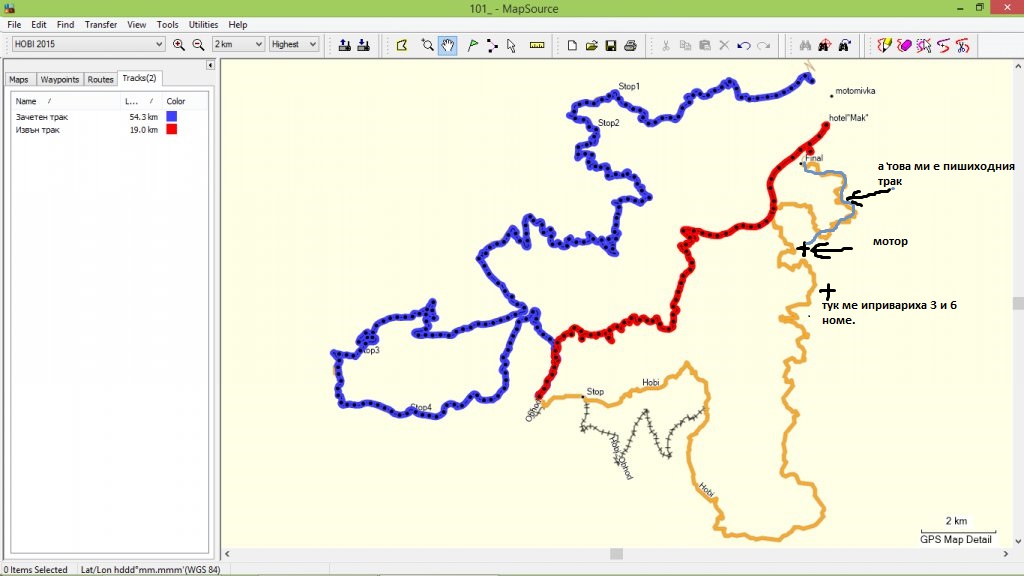Select the Track Draw pencil tool
Screen dimensions: 1024x576
(884, 45)
